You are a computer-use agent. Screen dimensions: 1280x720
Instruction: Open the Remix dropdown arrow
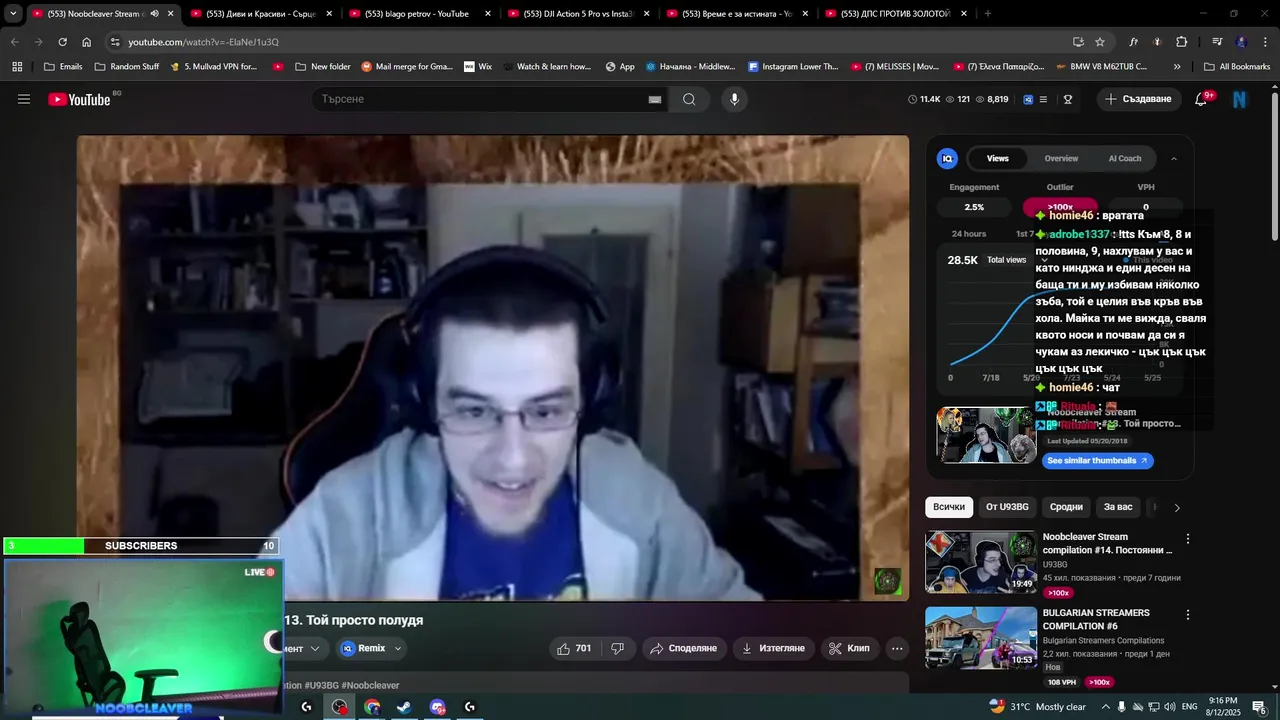[398, 648]
